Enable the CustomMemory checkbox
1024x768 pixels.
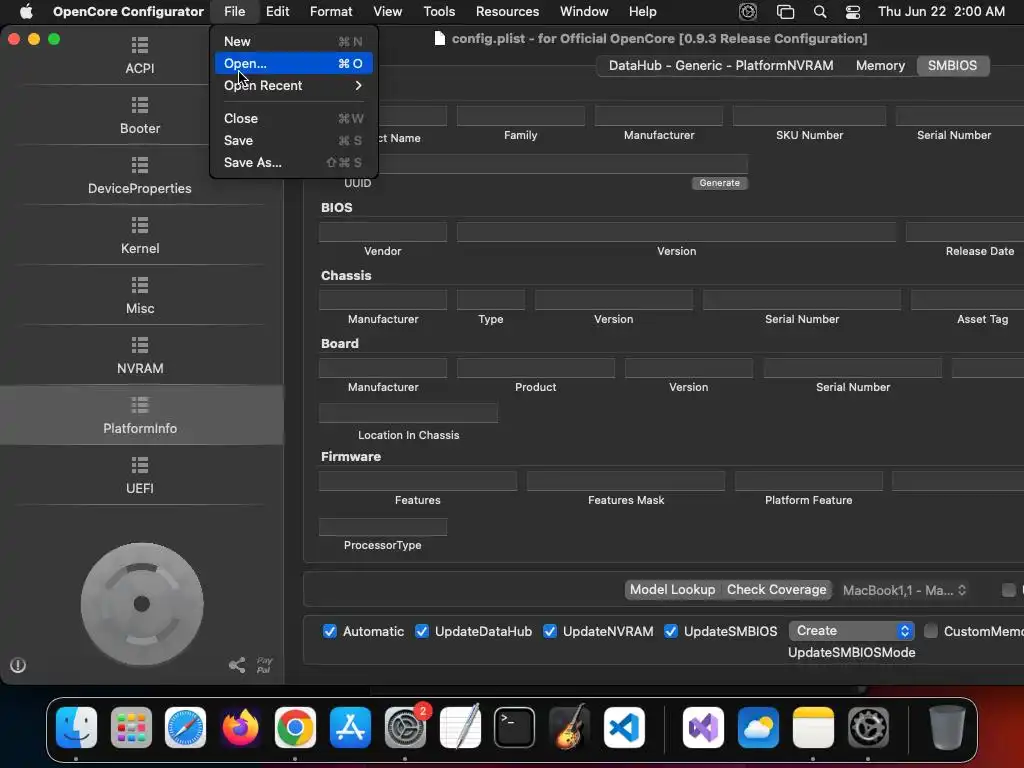click(931, 631)
